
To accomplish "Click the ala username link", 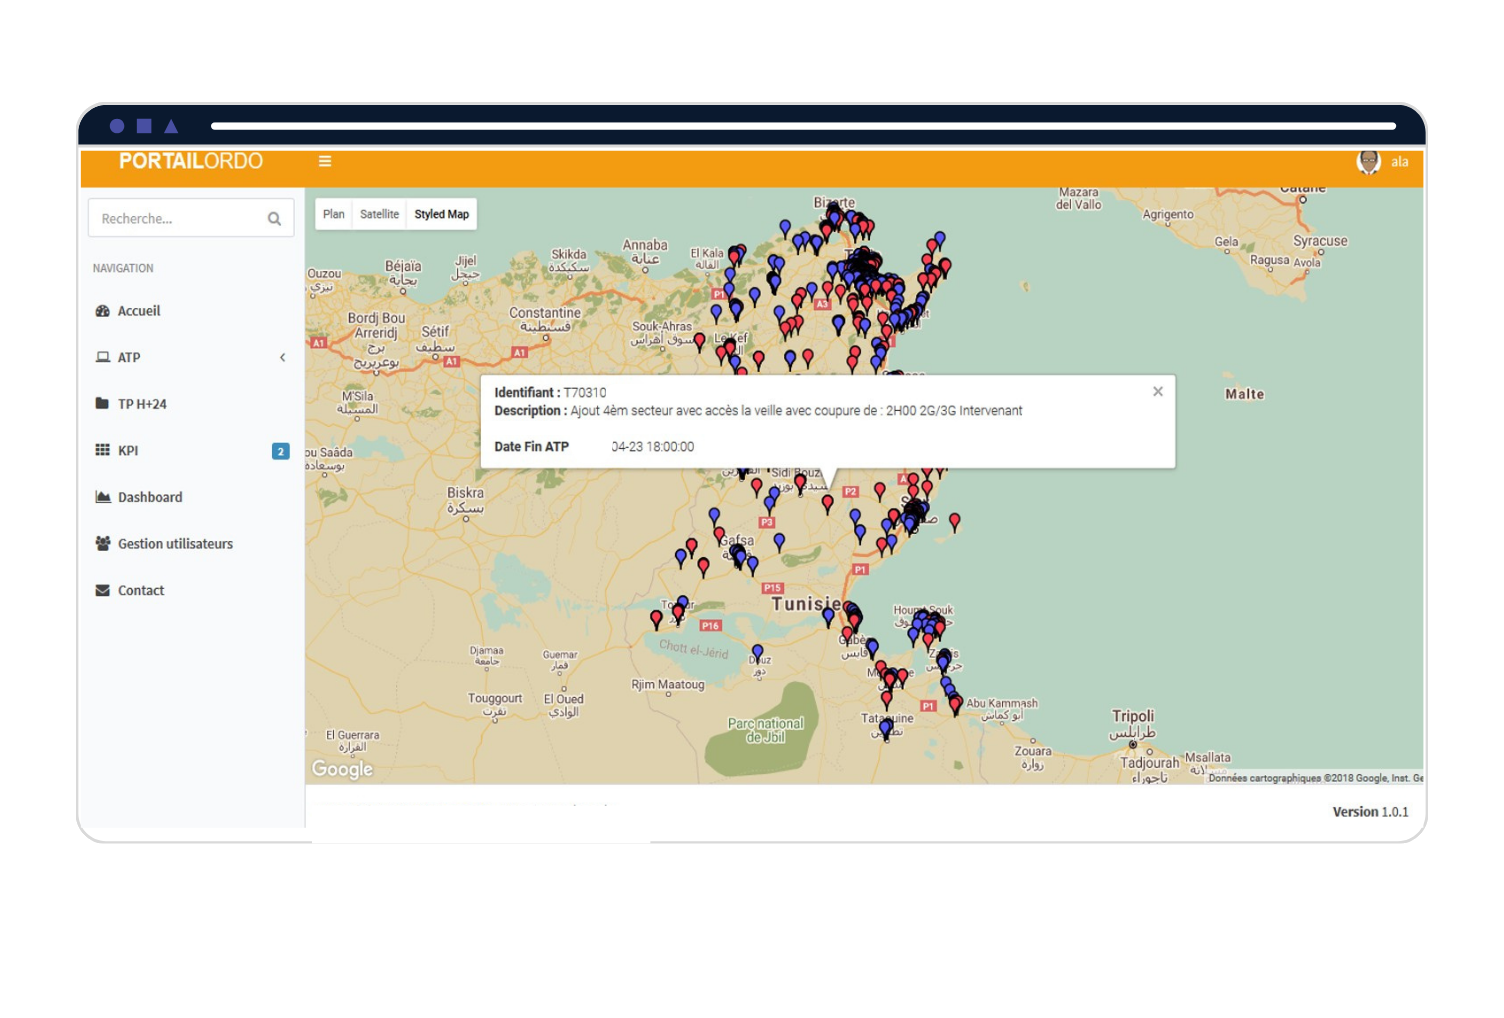I will pos(1400,162).
